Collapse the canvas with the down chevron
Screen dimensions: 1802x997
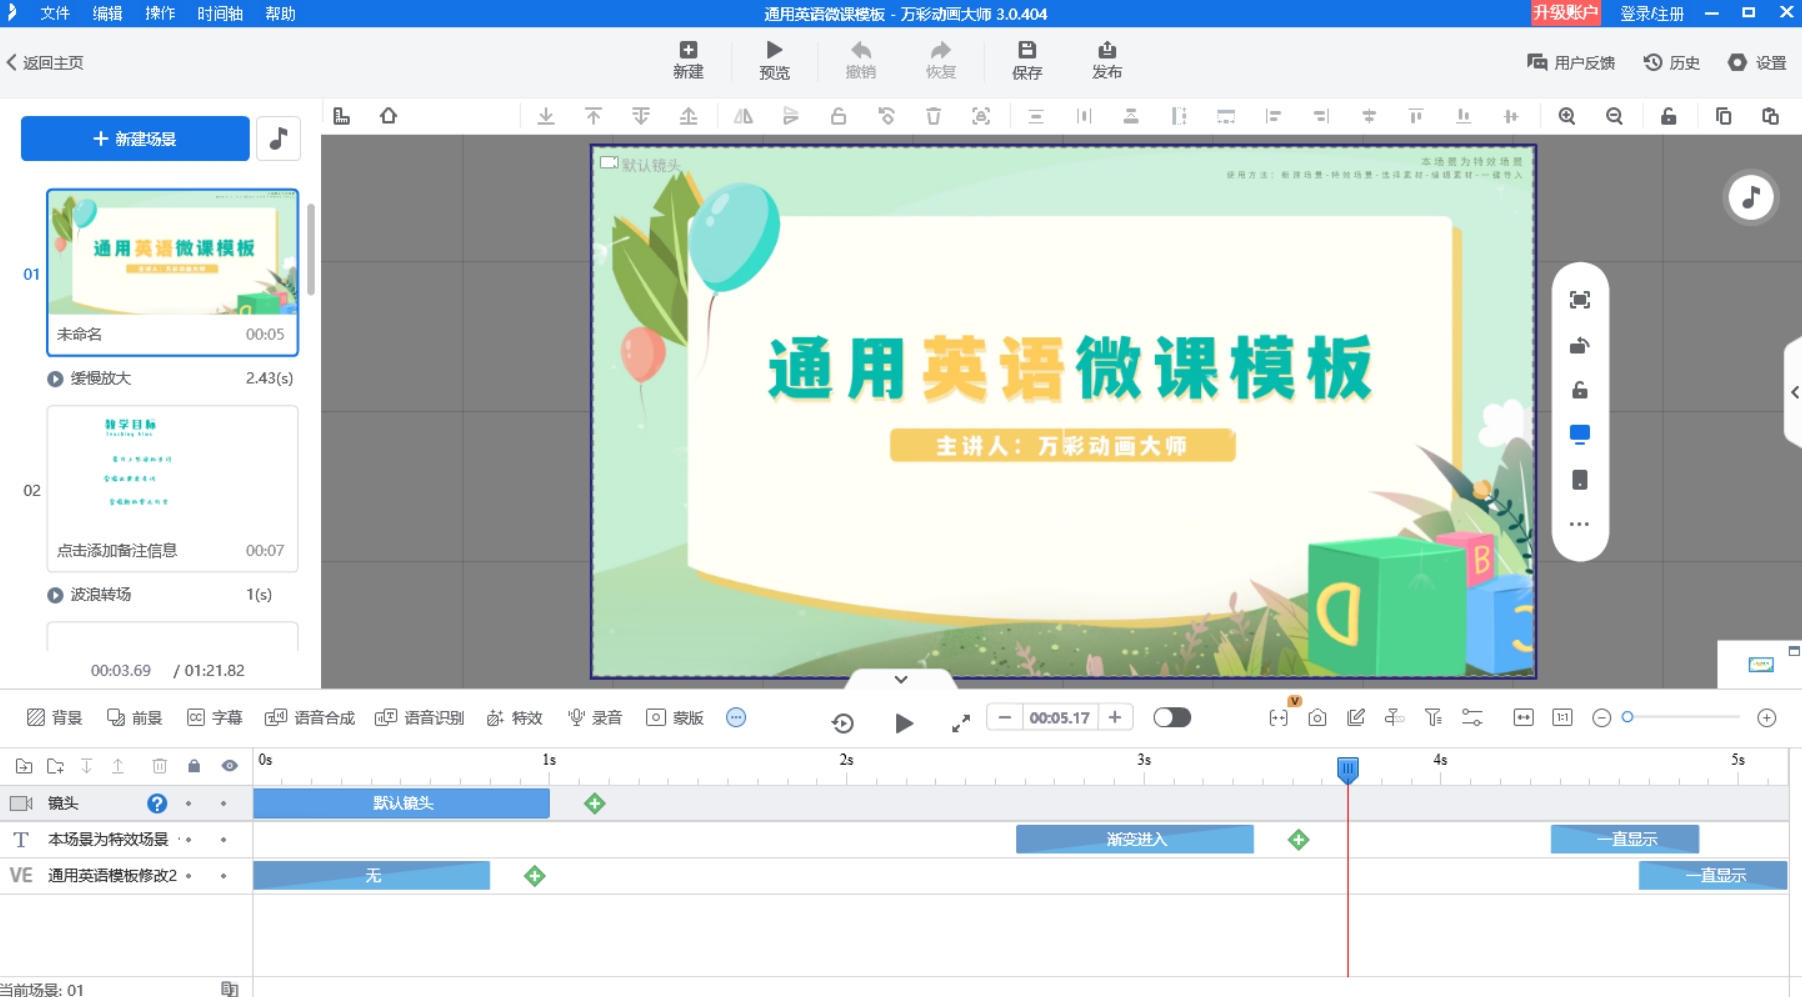pos(901,679)
